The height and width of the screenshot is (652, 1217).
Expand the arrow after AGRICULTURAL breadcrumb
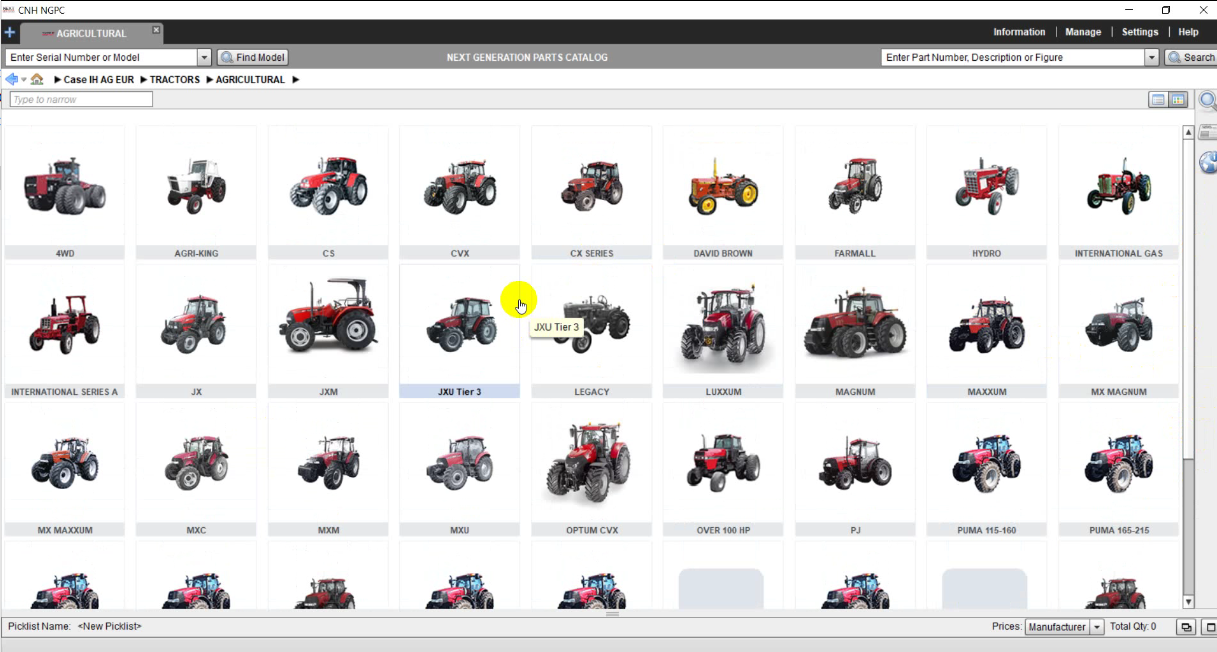(296, 80)
